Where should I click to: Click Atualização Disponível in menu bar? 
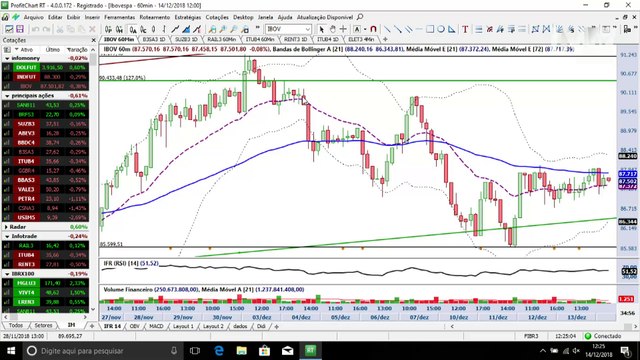[x=325, y=17]
